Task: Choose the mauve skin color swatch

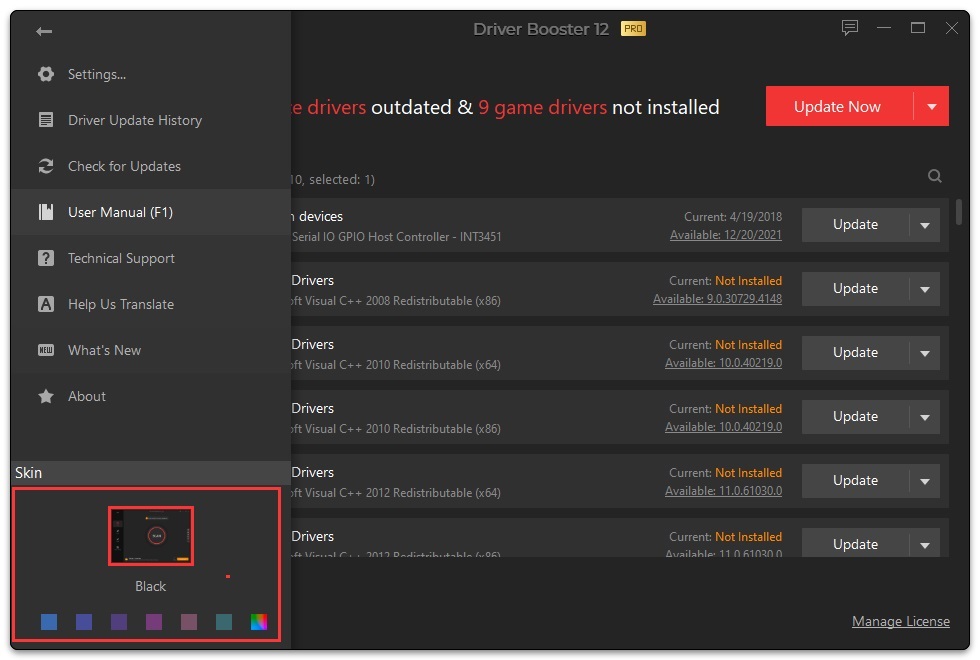Action: 189,622
